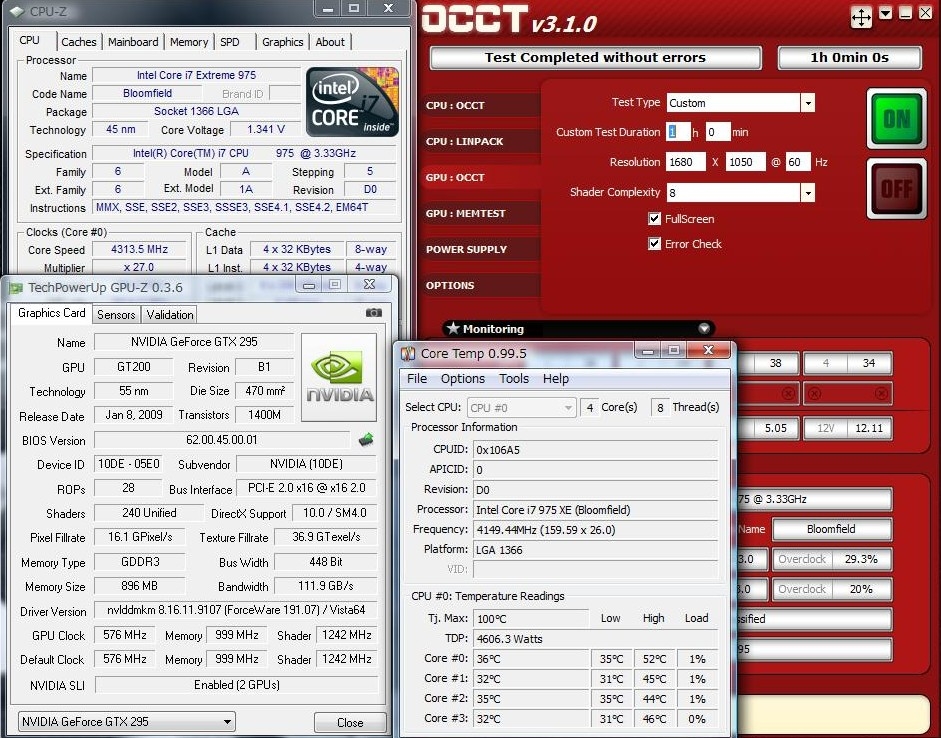The height and width of the screenshot is (738, 941).
Task: Open the Test Type dropdown
Action: point(807,103)
